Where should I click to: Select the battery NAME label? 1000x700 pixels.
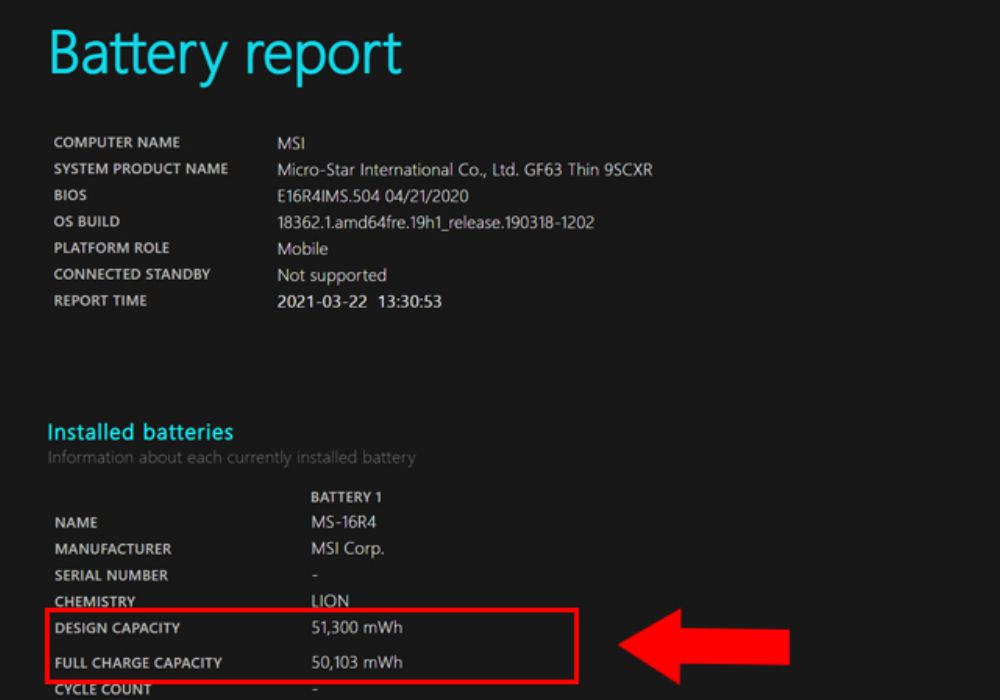coord(76,523)
